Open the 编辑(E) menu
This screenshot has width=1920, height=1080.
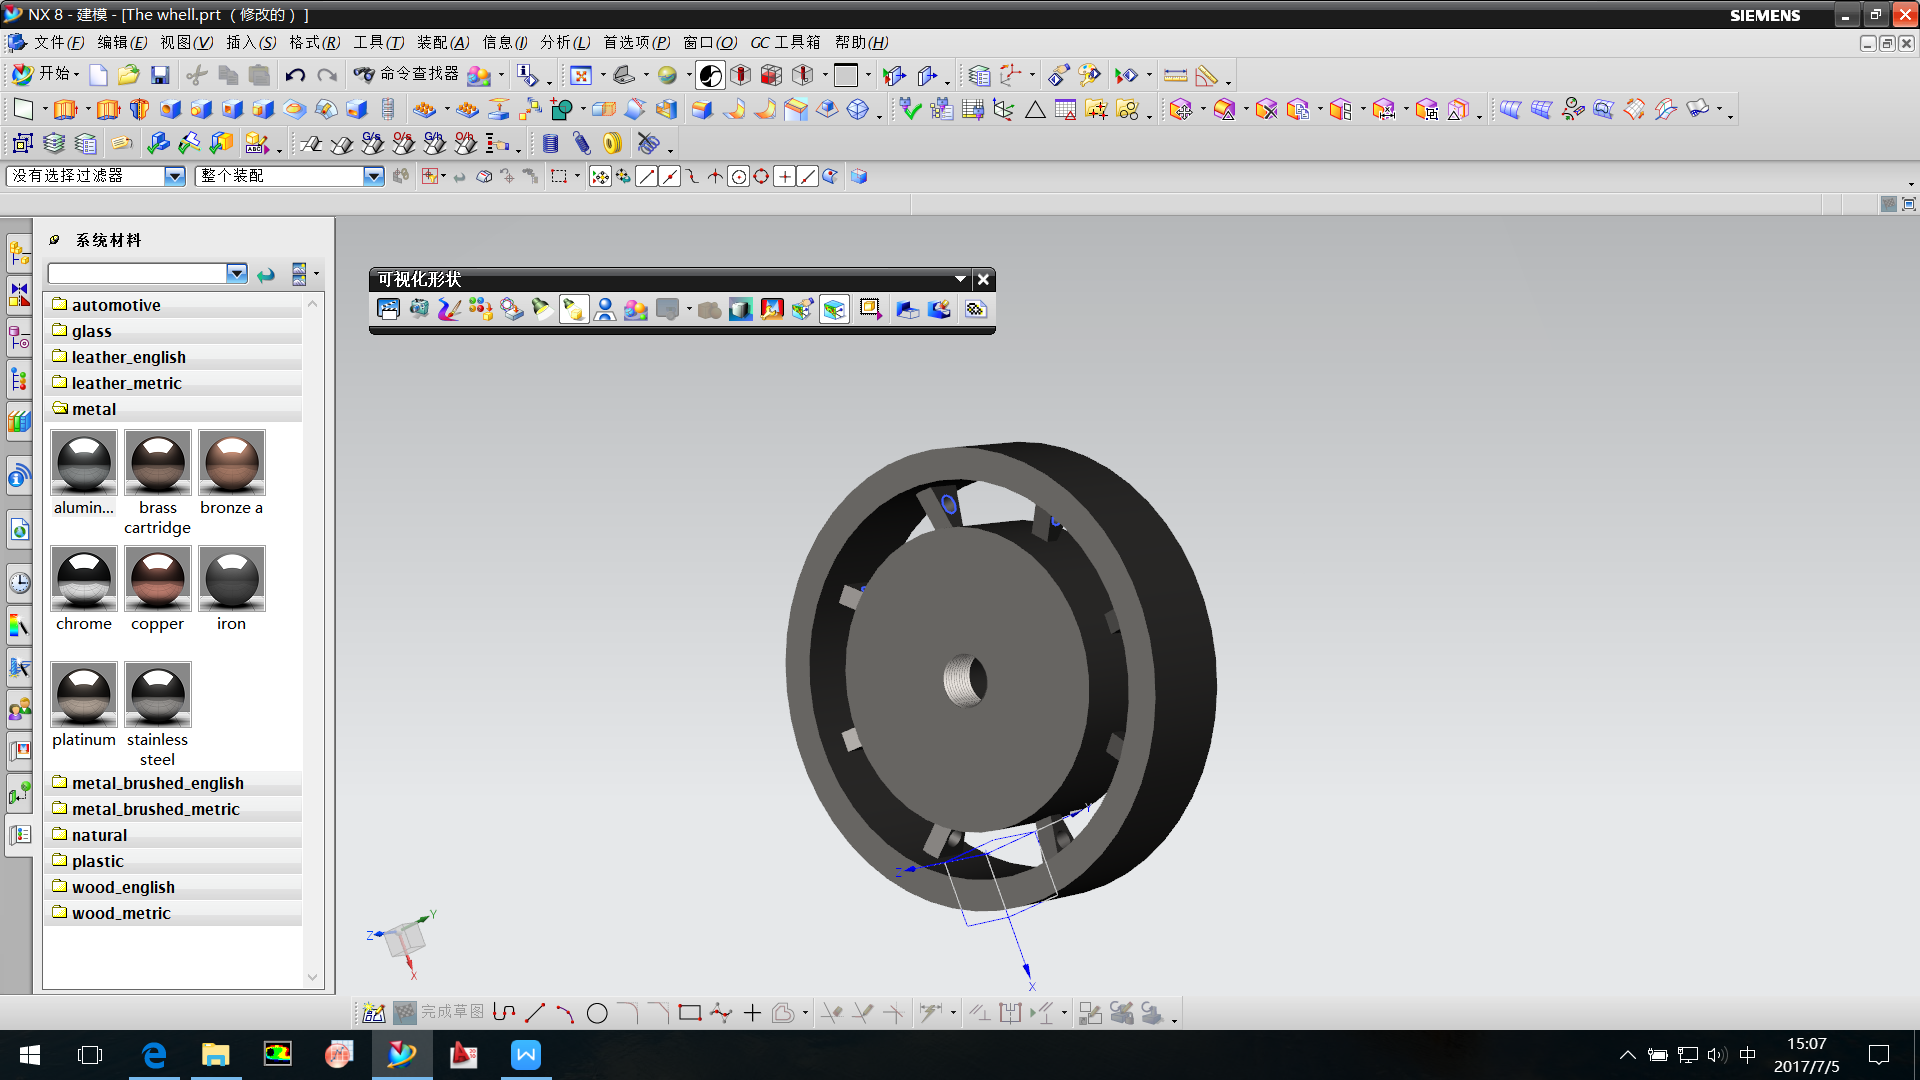122,42
